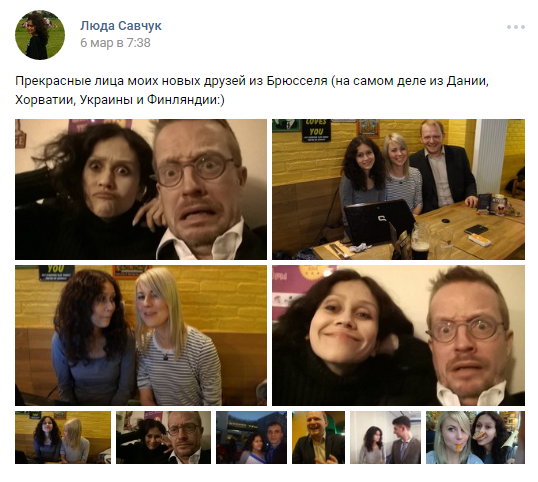Click Люда Савчук's round profile avatar

click(40, 35)
